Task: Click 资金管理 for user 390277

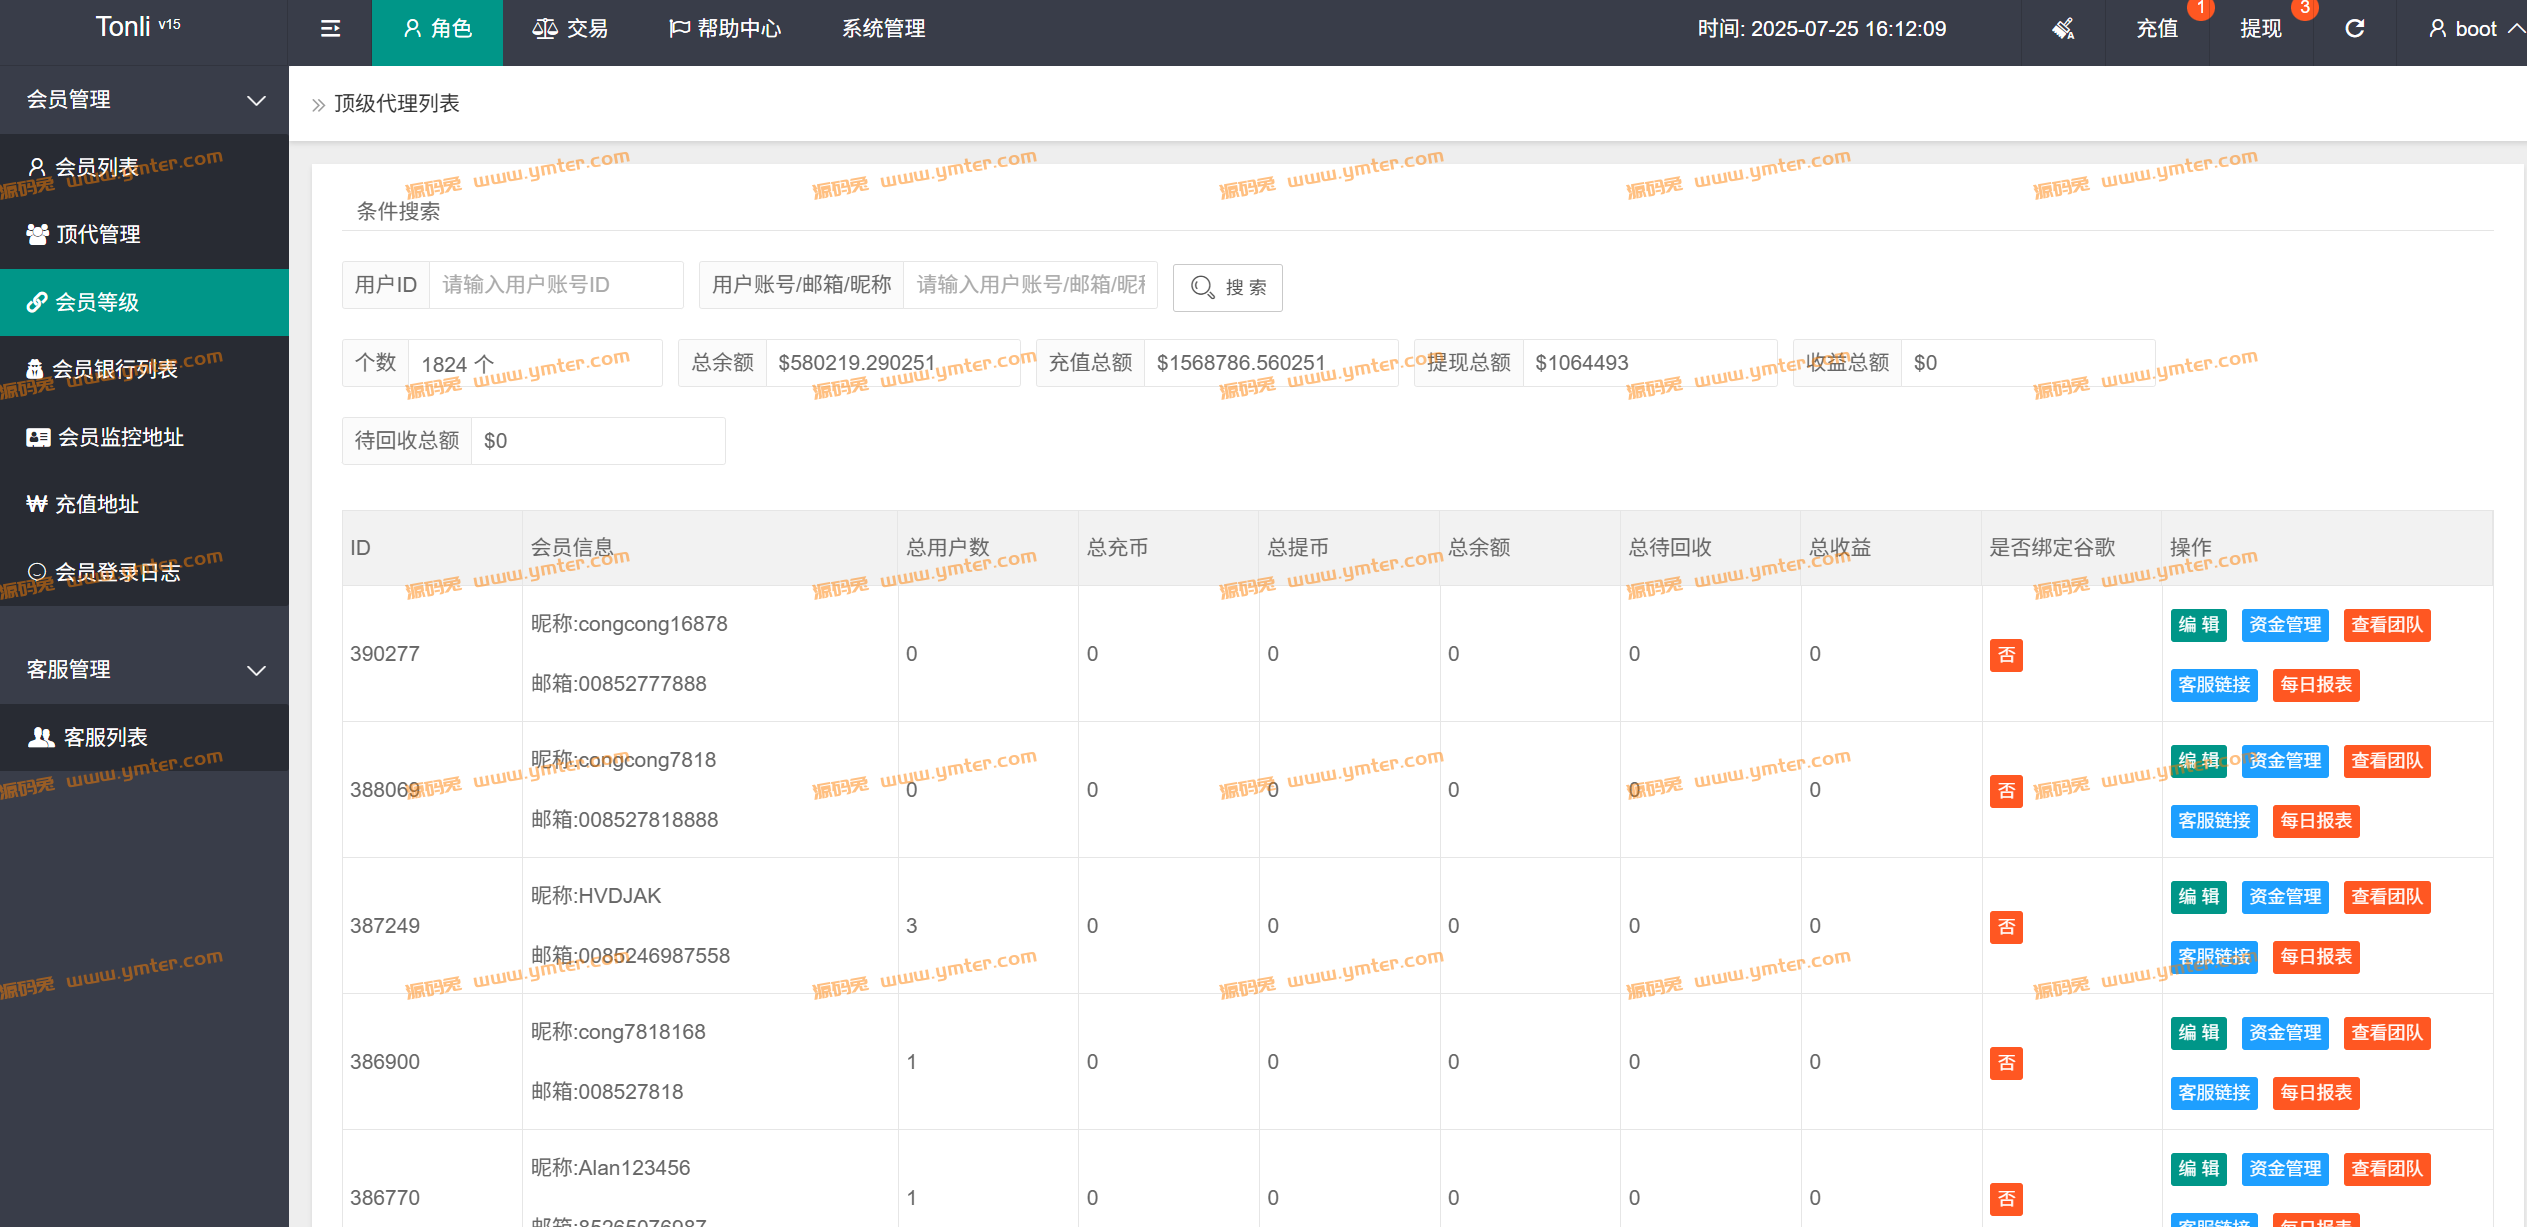Action: (x=2284, y=625)
